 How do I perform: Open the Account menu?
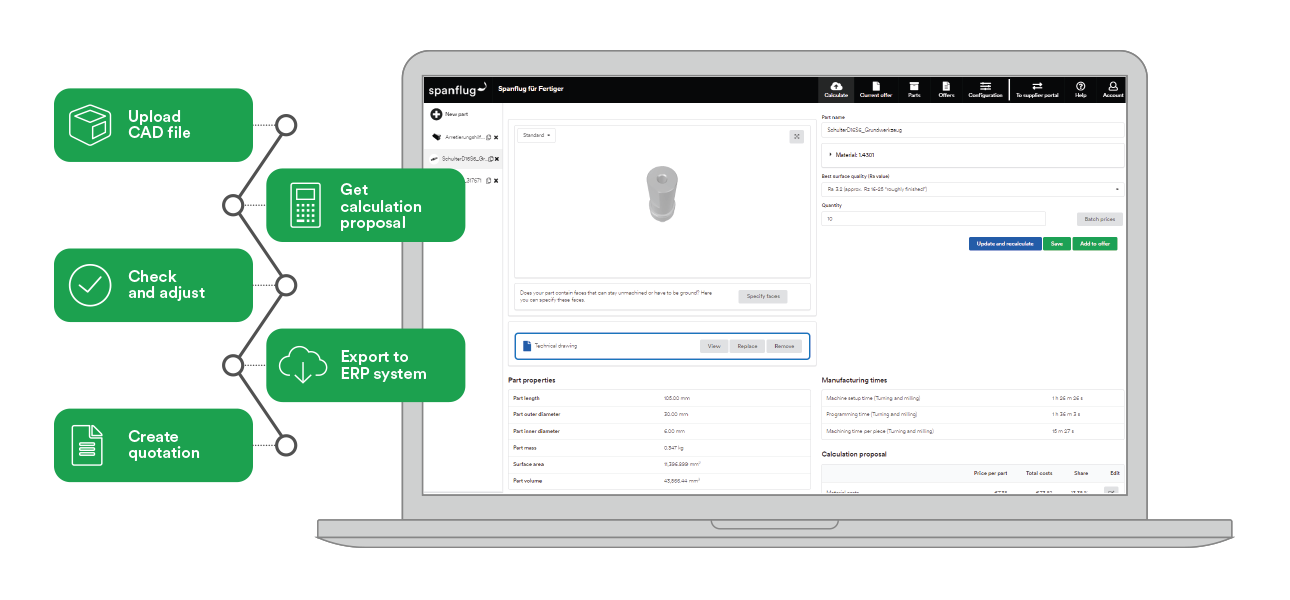[1113, 90]
